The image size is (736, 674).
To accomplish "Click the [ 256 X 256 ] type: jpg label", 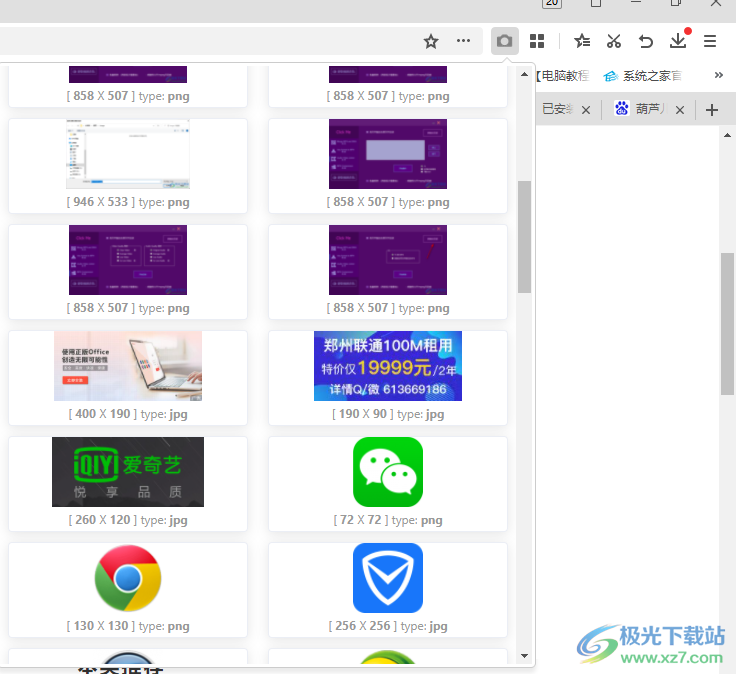I will (x=388, y=626).
